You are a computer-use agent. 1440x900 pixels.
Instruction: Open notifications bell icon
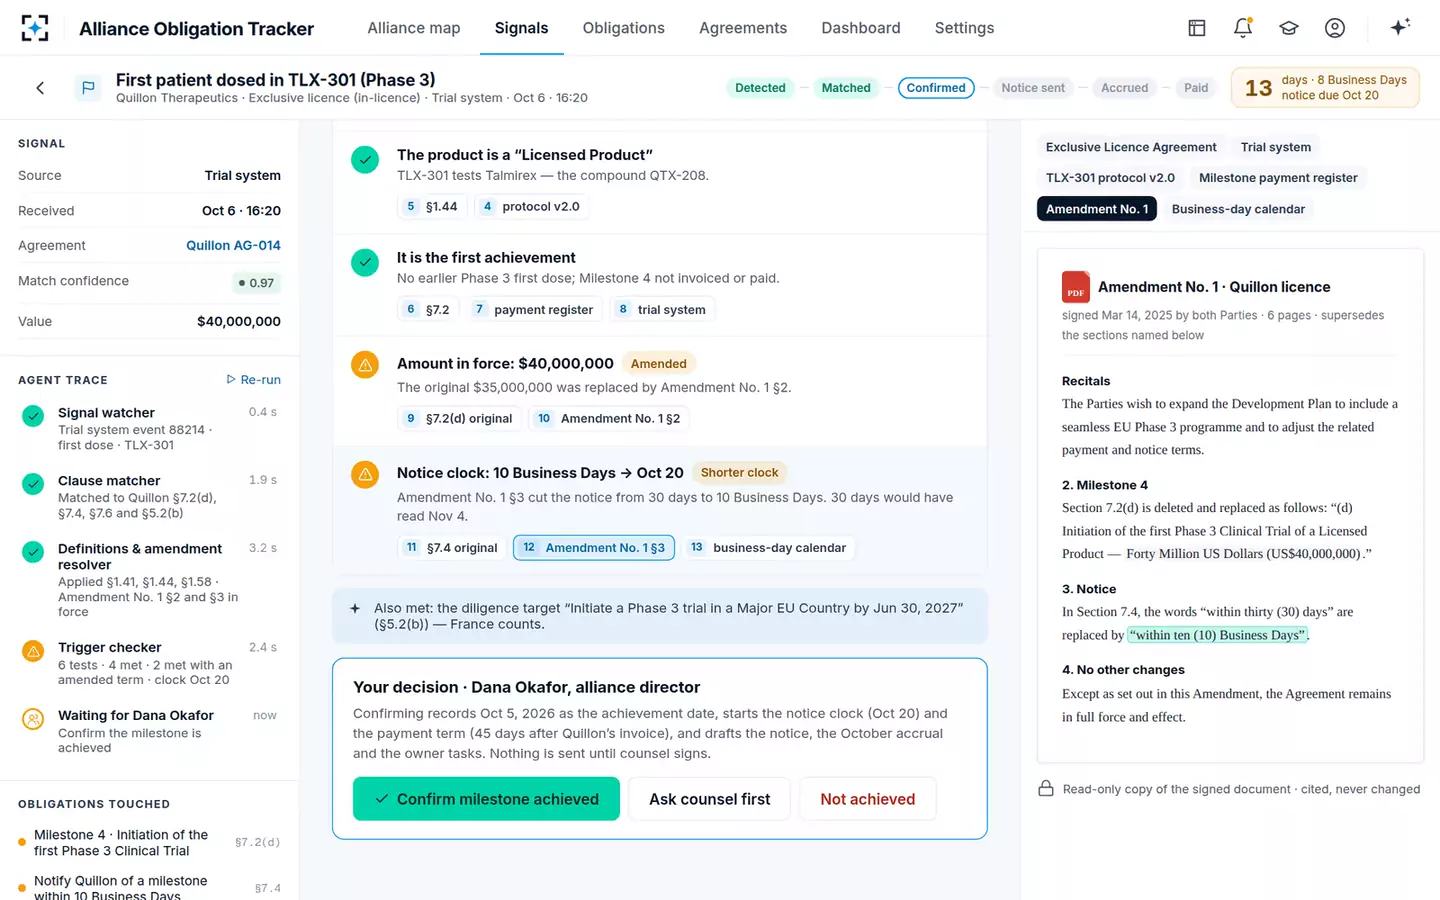pos(1243,28)
